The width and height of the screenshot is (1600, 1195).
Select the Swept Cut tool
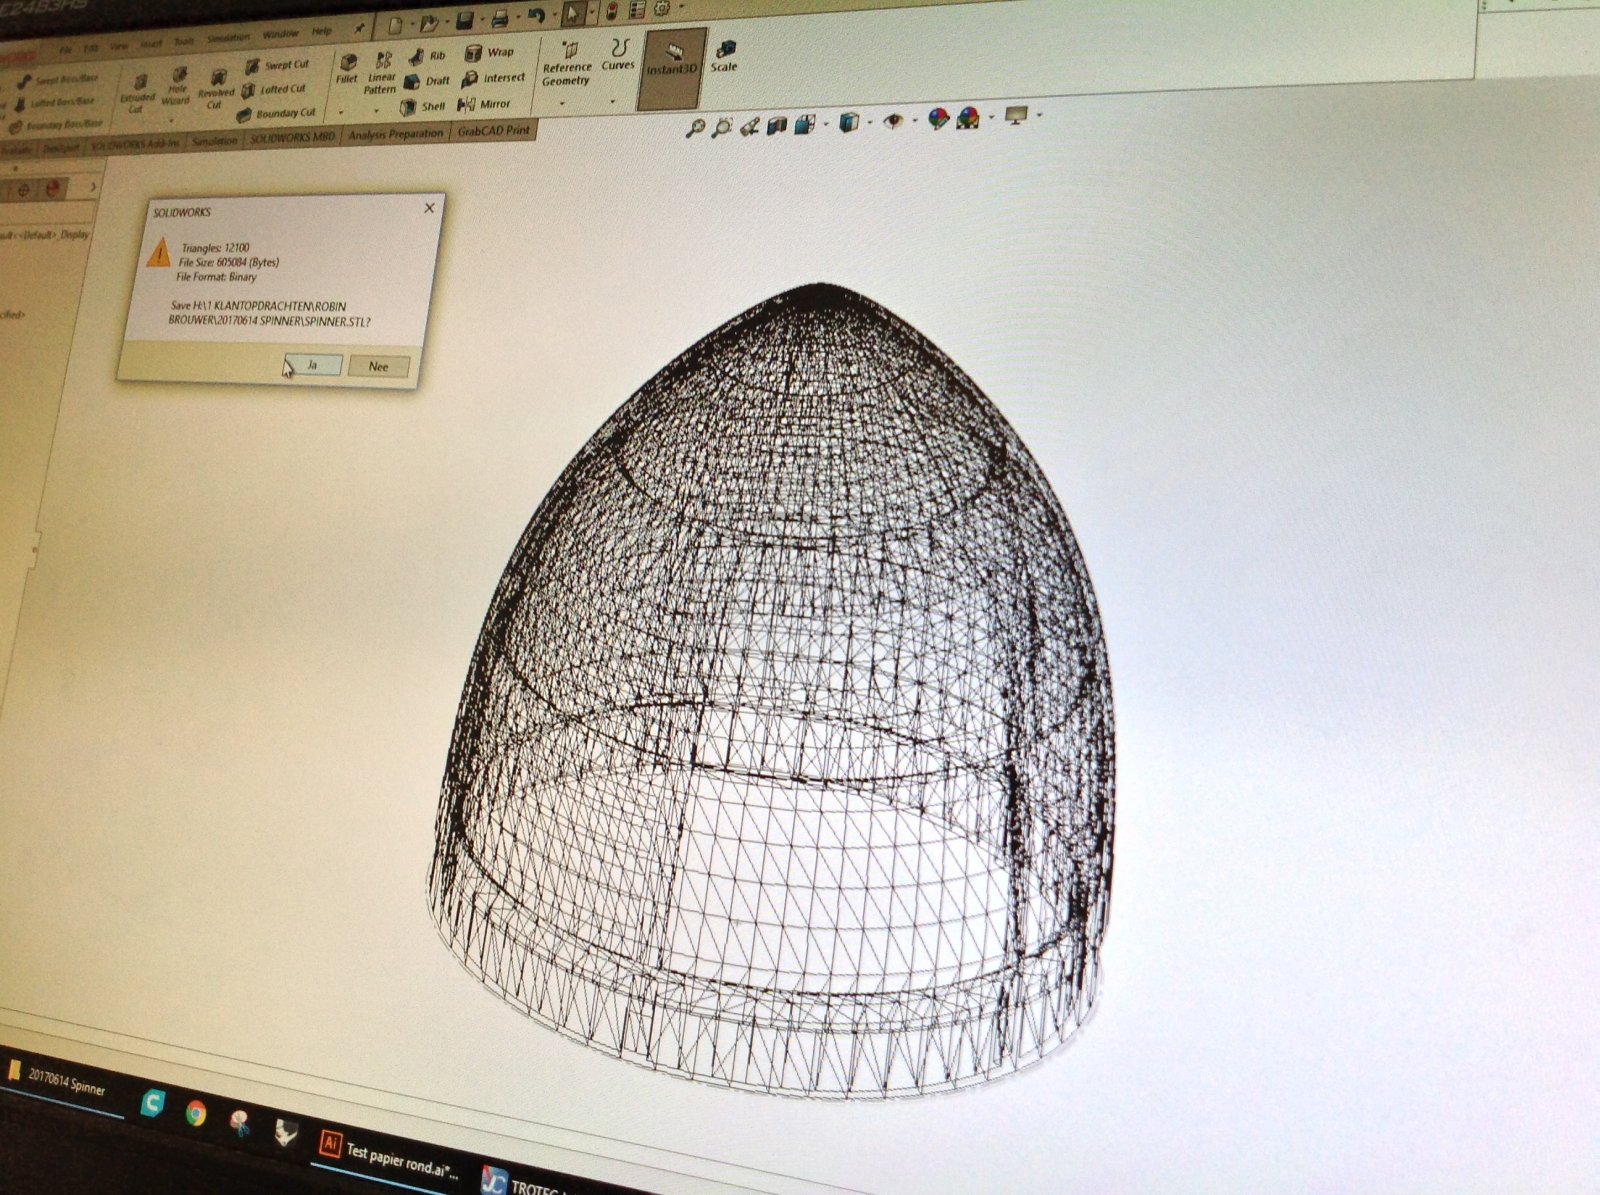pyautogui.click(x=277, y=65)
